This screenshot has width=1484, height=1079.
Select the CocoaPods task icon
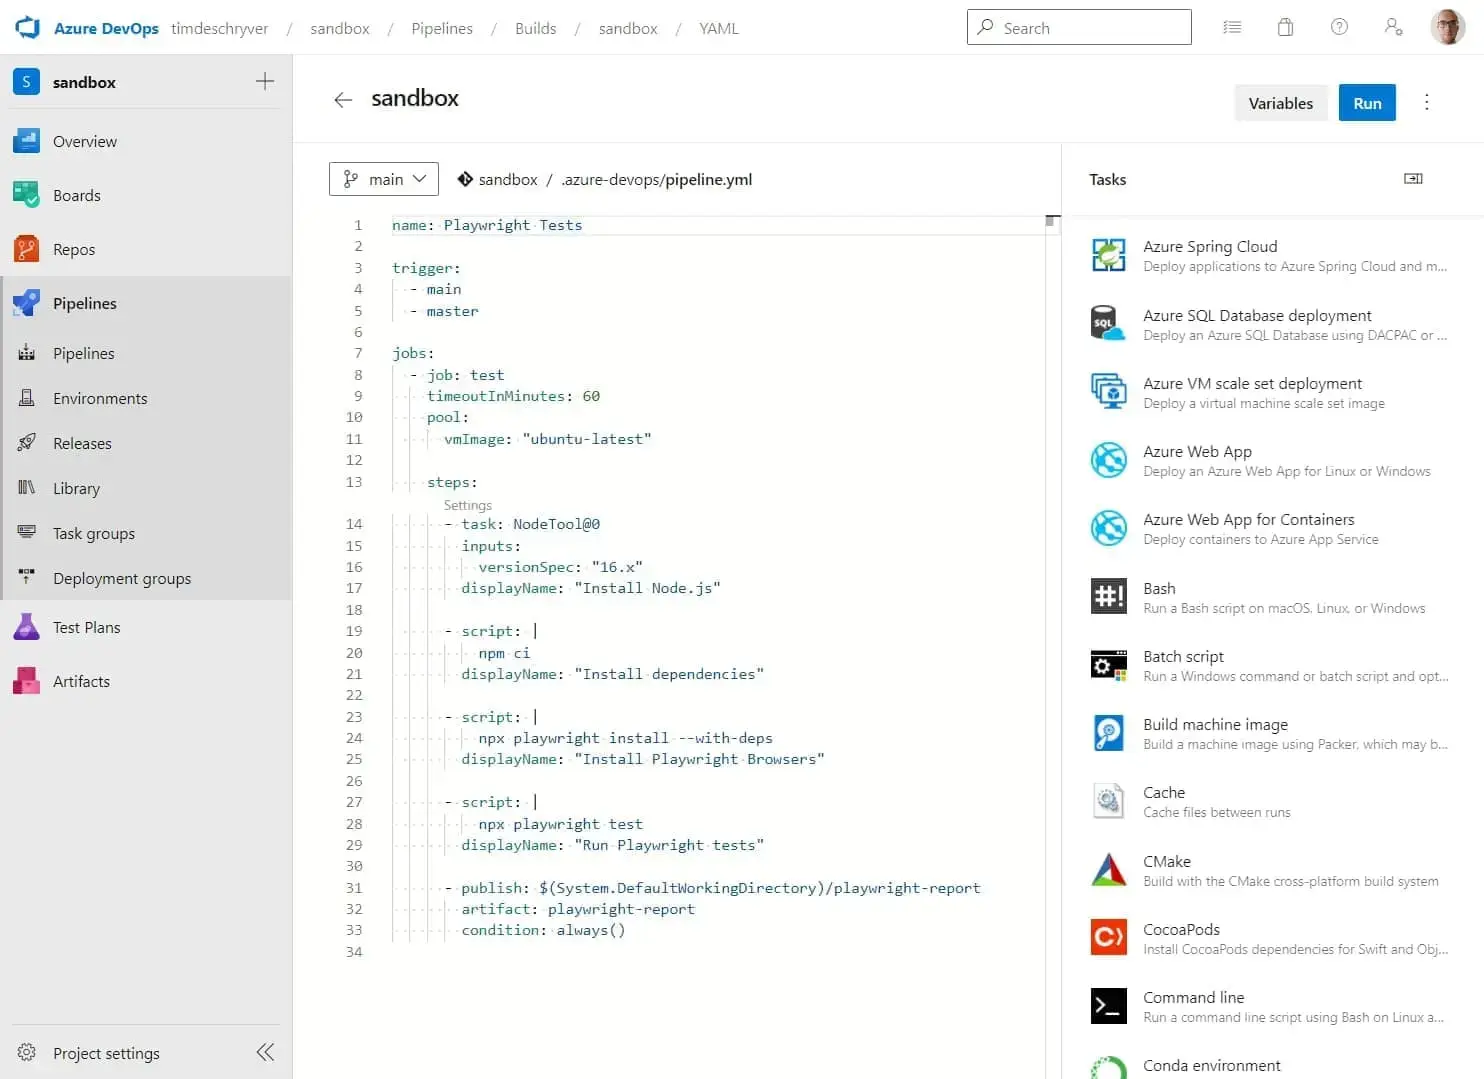1108,938
